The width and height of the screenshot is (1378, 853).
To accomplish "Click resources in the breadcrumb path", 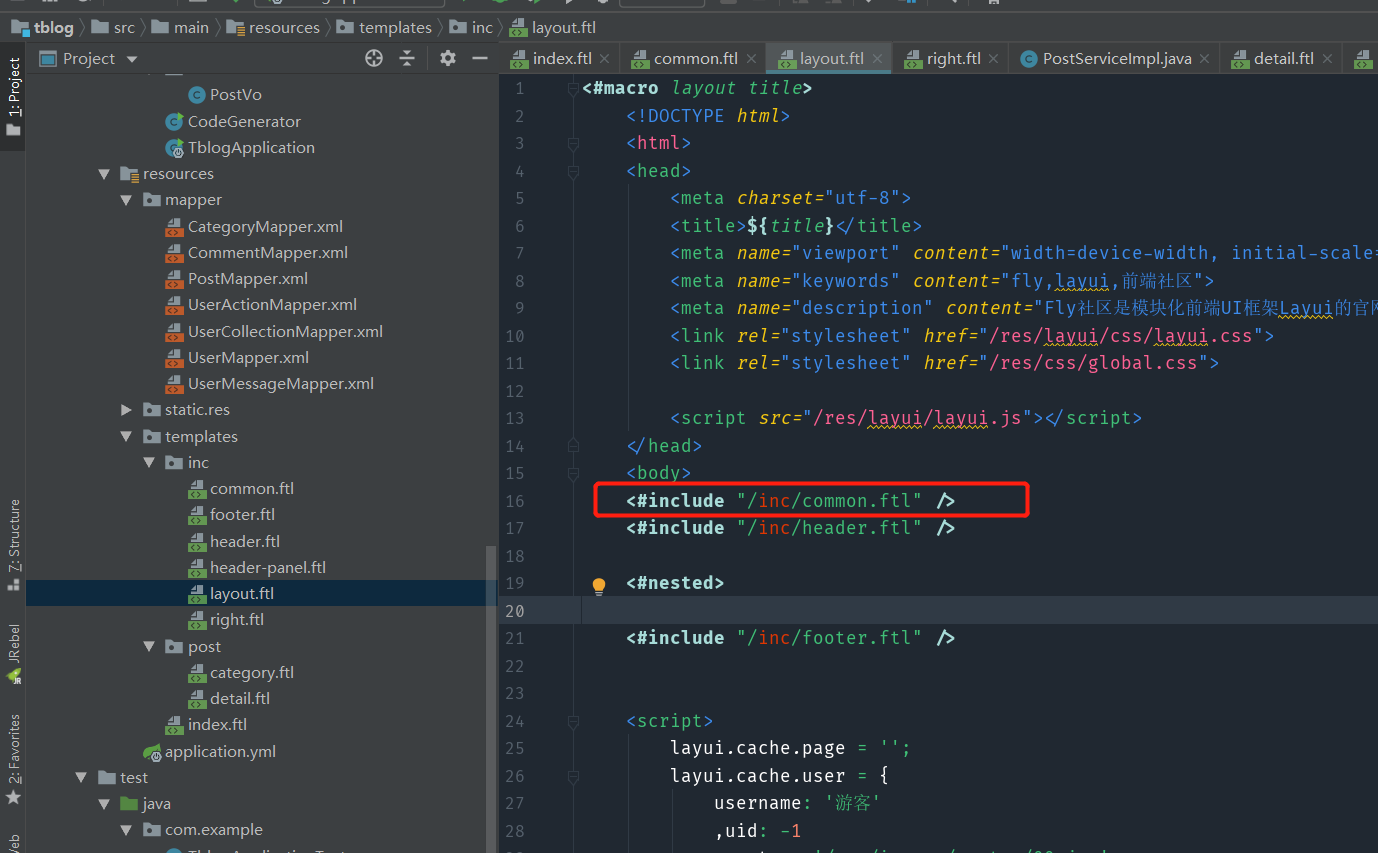I will [284, 27].
